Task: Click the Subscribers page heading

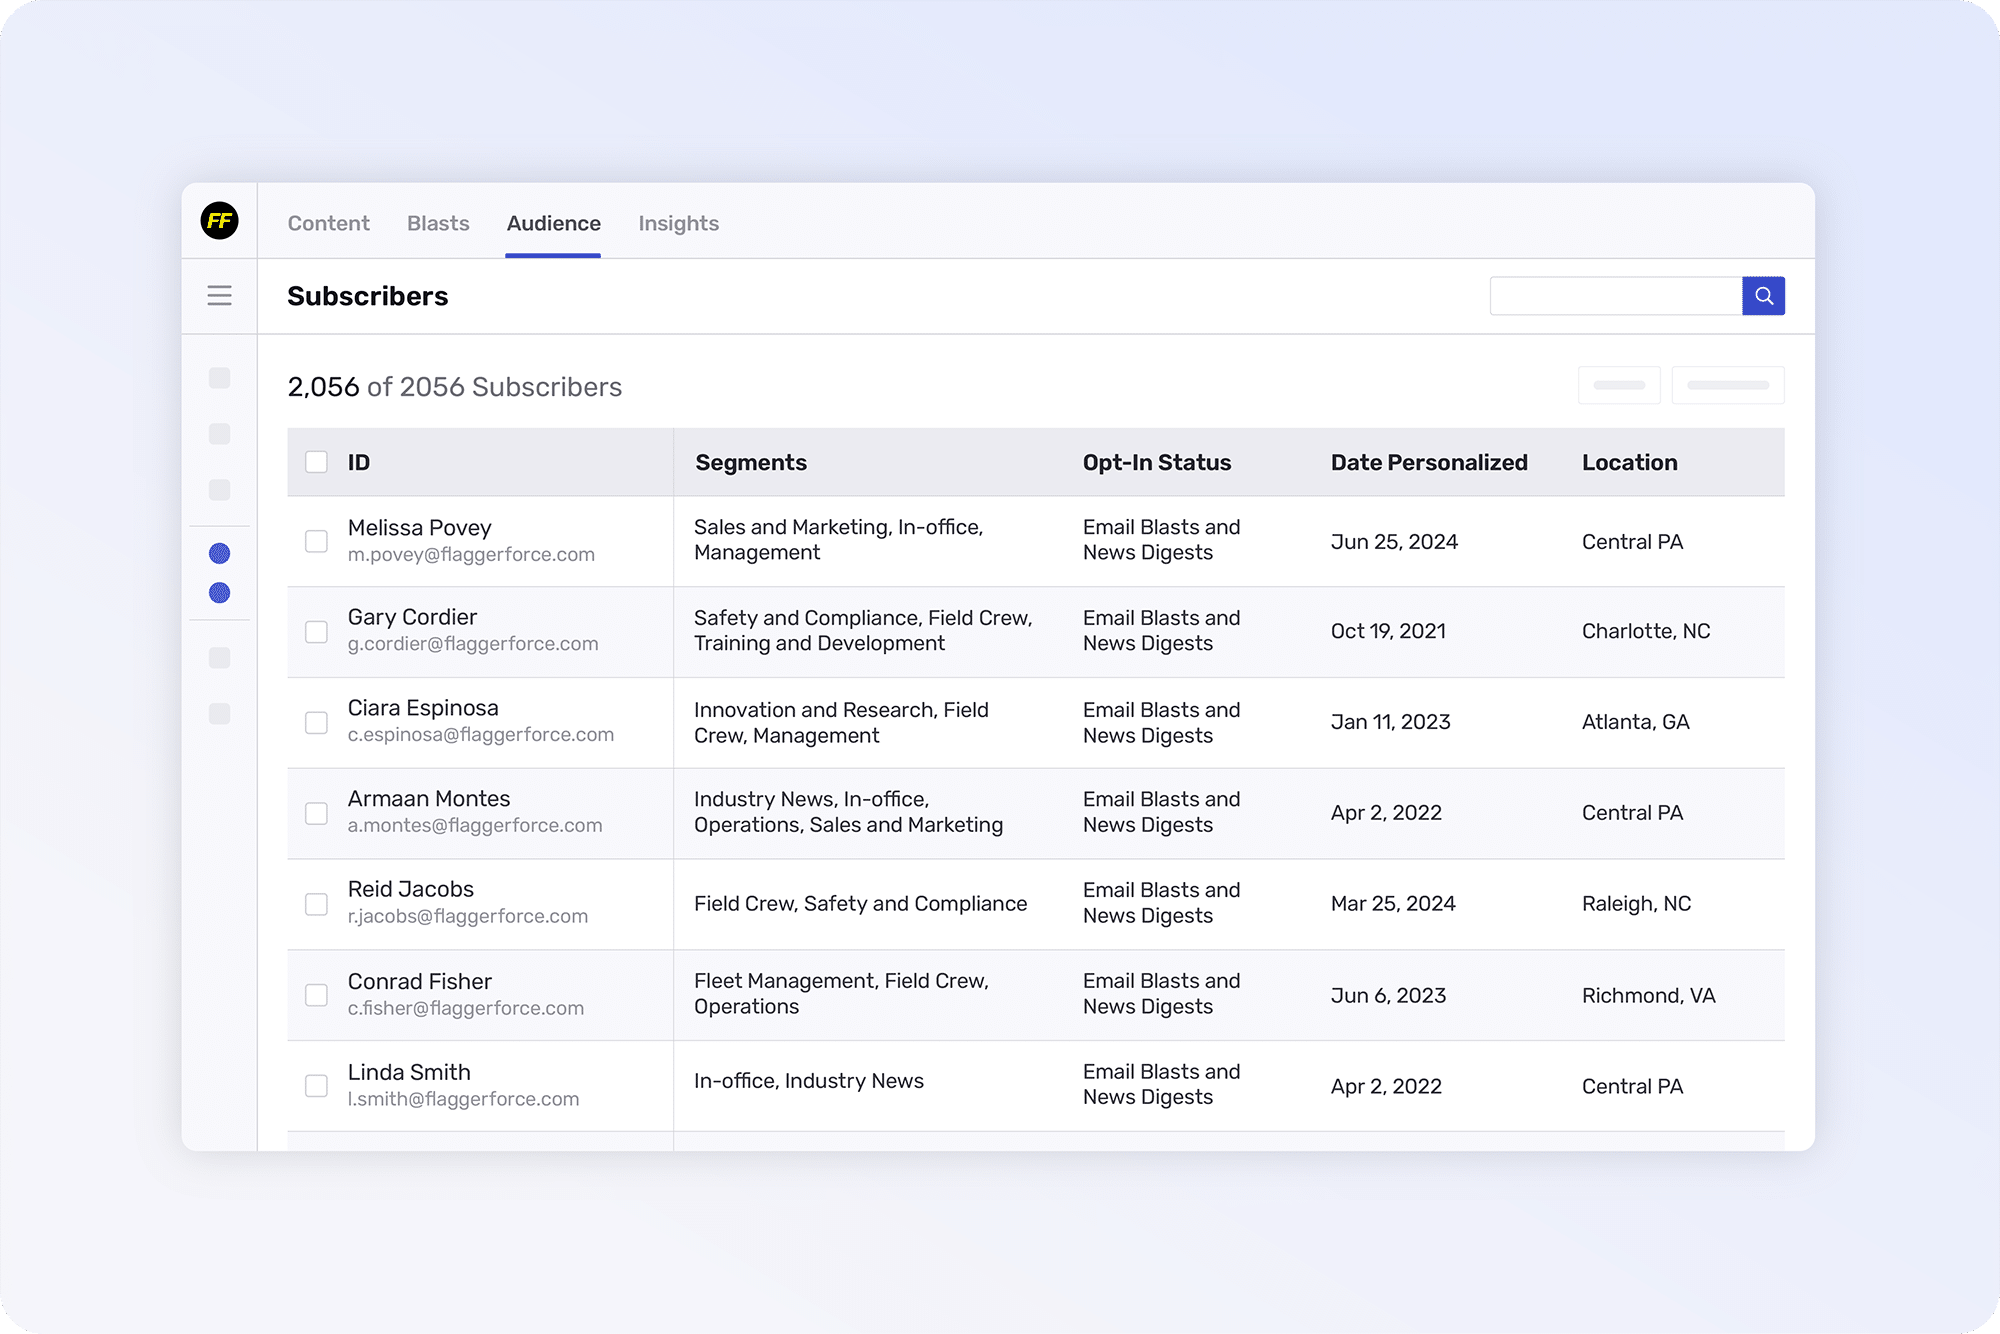Action: tap(367, 296)
